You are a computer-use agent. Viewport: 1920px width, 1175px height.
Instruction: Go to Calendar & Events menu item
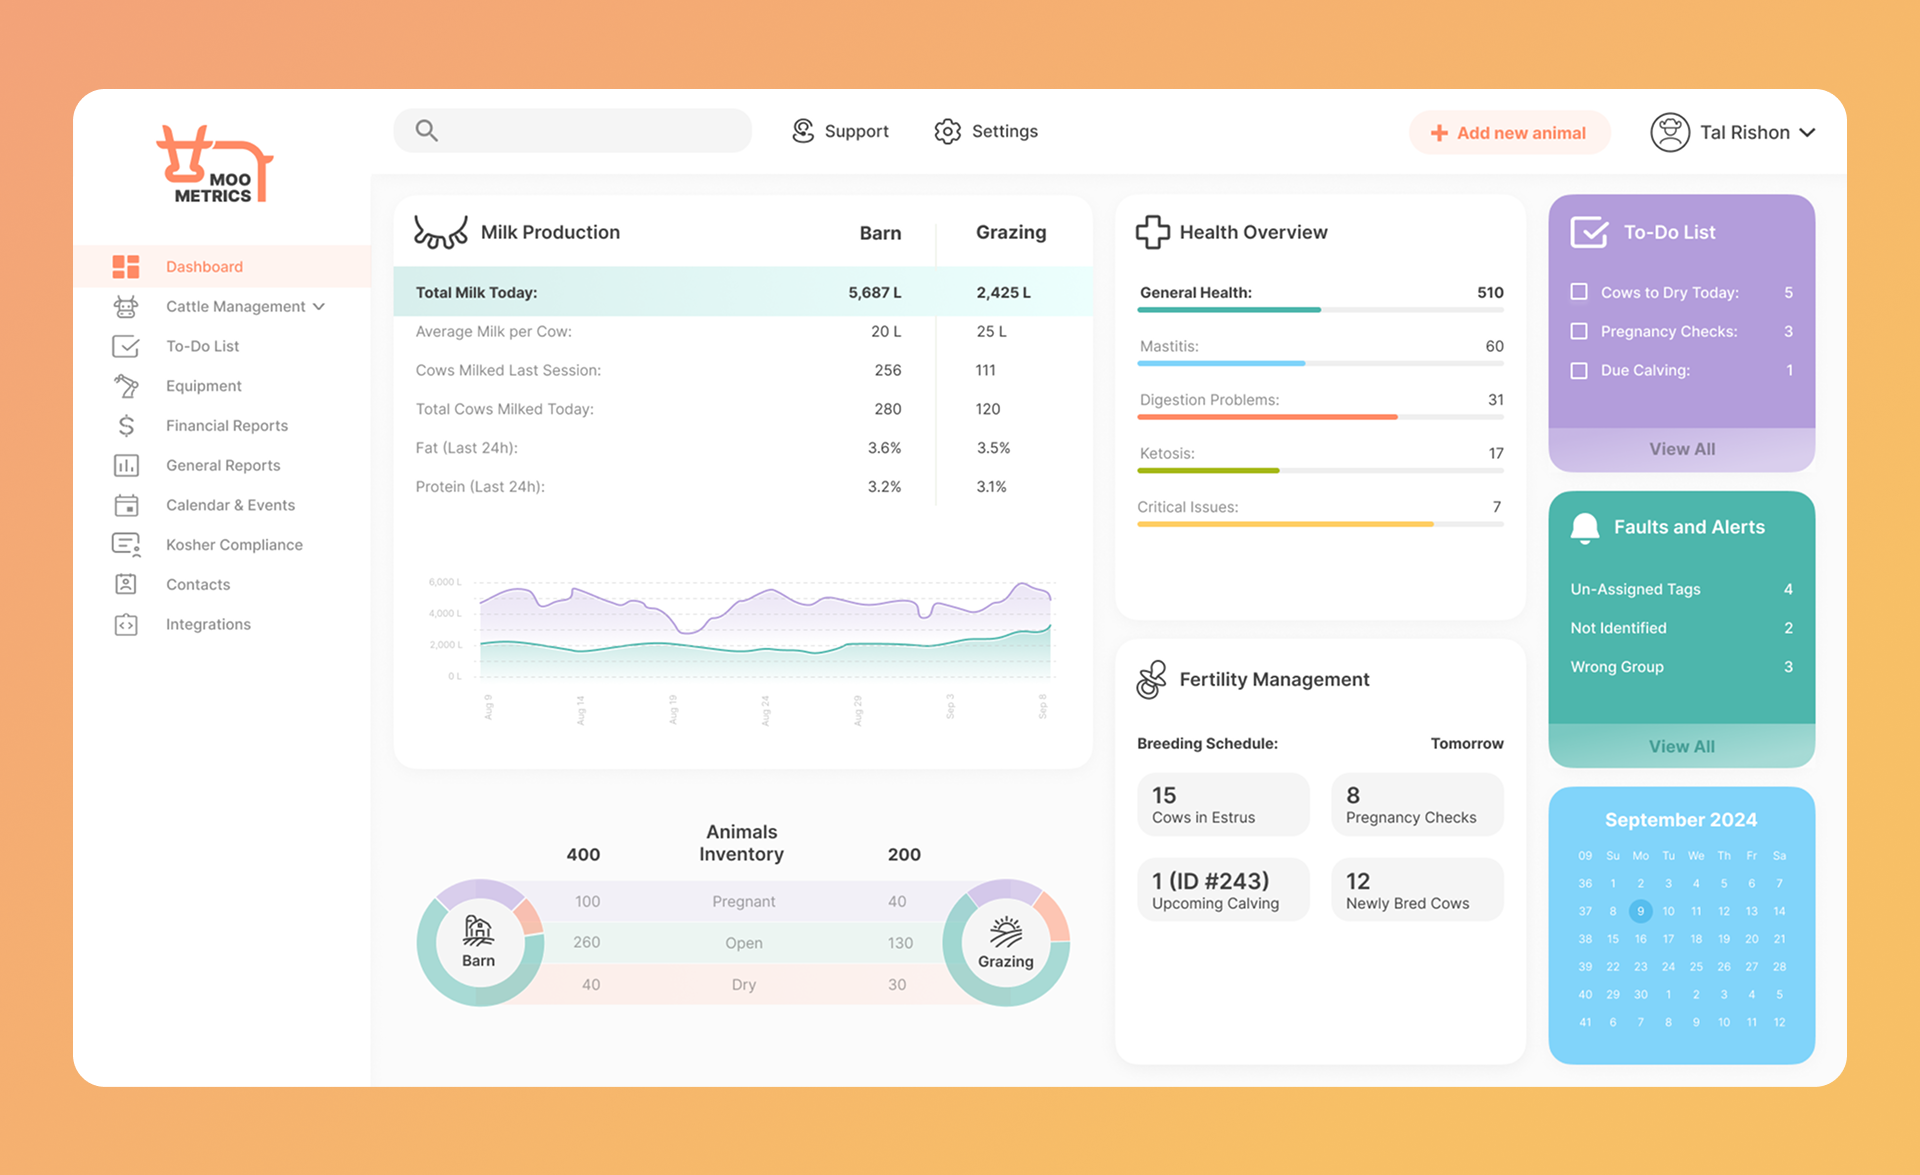point(230,505)
